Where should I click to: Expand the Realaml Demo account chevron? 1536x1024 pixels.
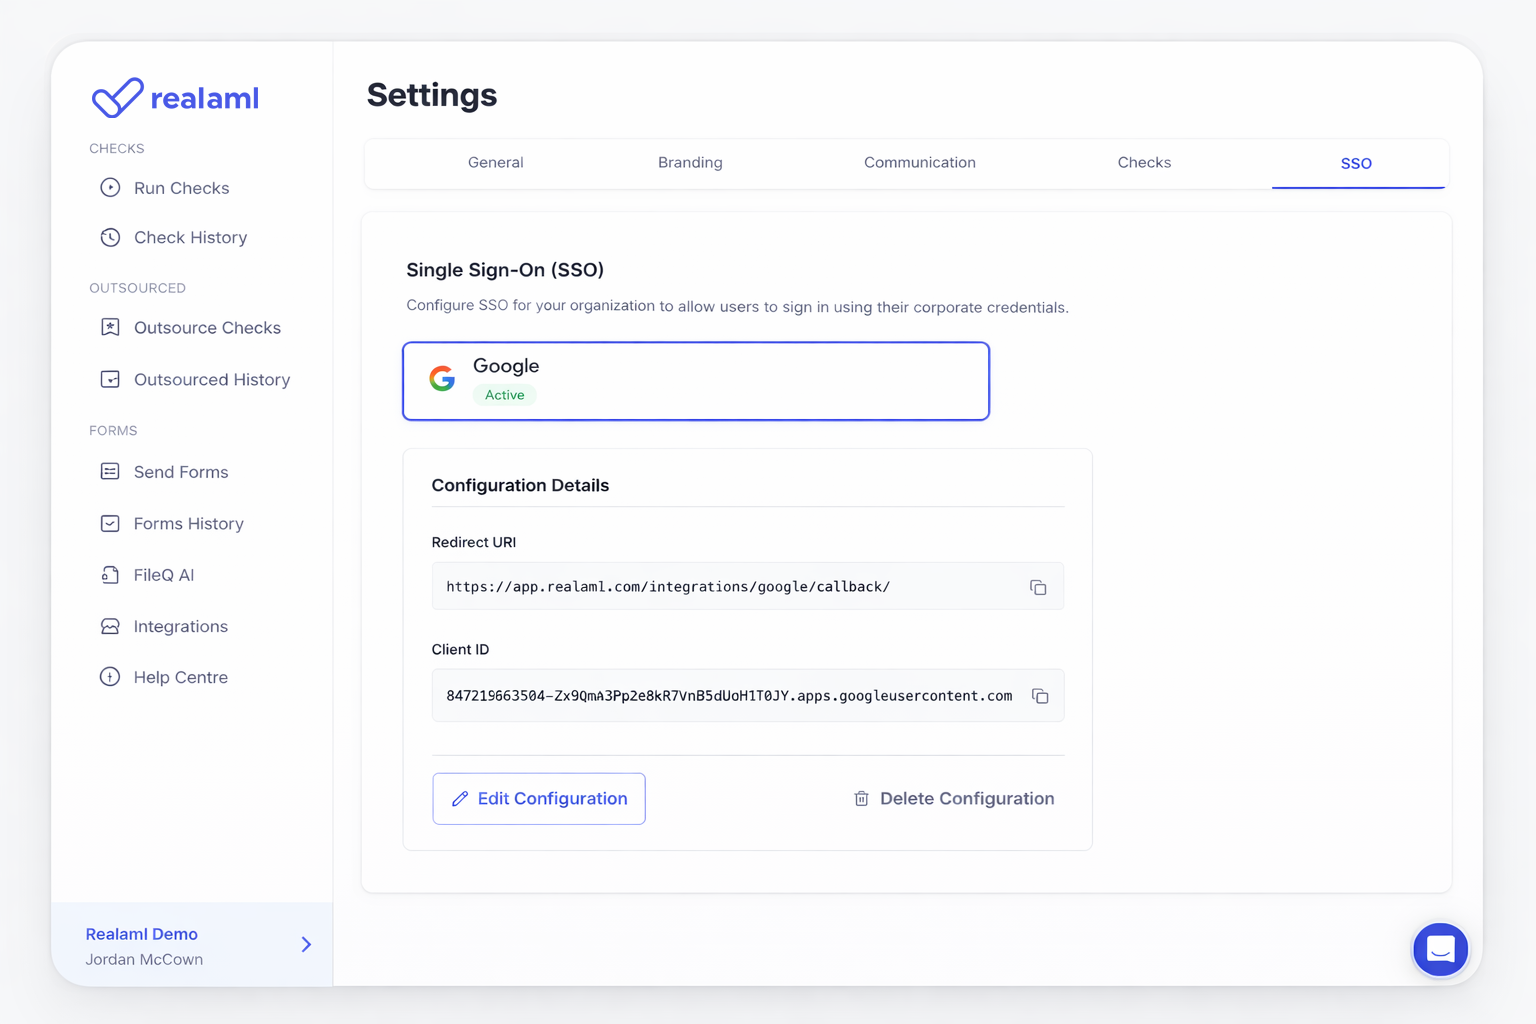306,945
